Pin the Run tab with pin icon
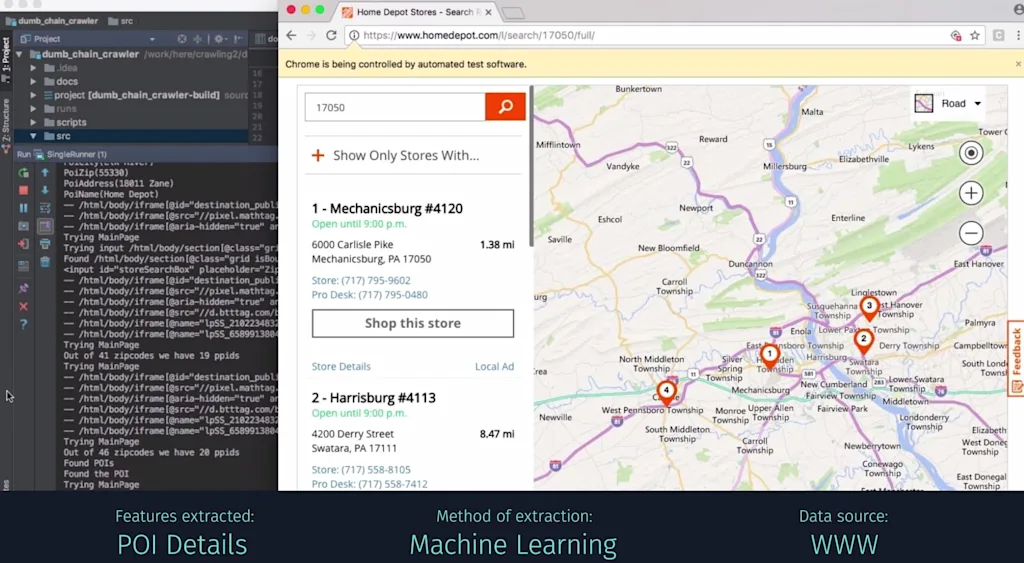This screenshot has width=1024, height=563. (24, 288)
